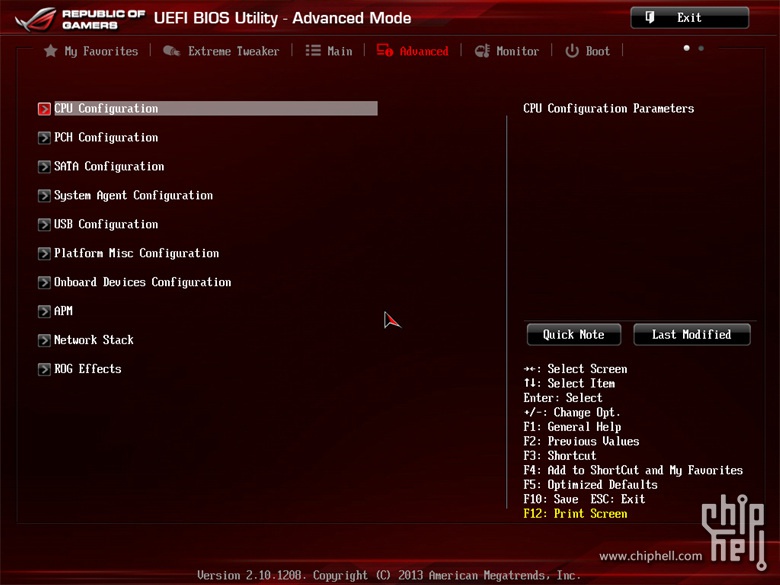Expand Platform Misc Configuration arrow
The height and width of the screenshot is (585, 780).
tap(44, 254)
